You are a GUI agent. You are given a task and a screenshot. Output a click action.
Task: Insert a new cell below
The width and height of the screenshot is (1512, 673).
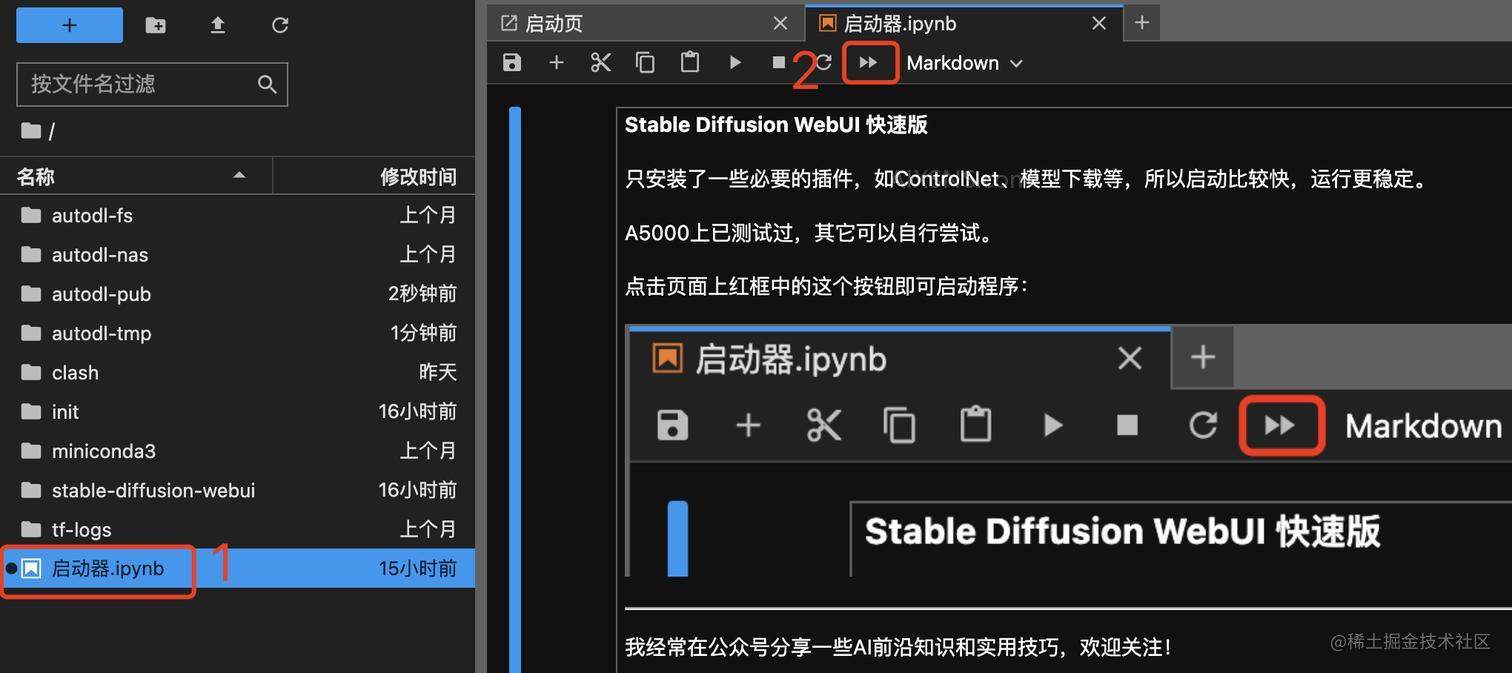tap(556, 62)
